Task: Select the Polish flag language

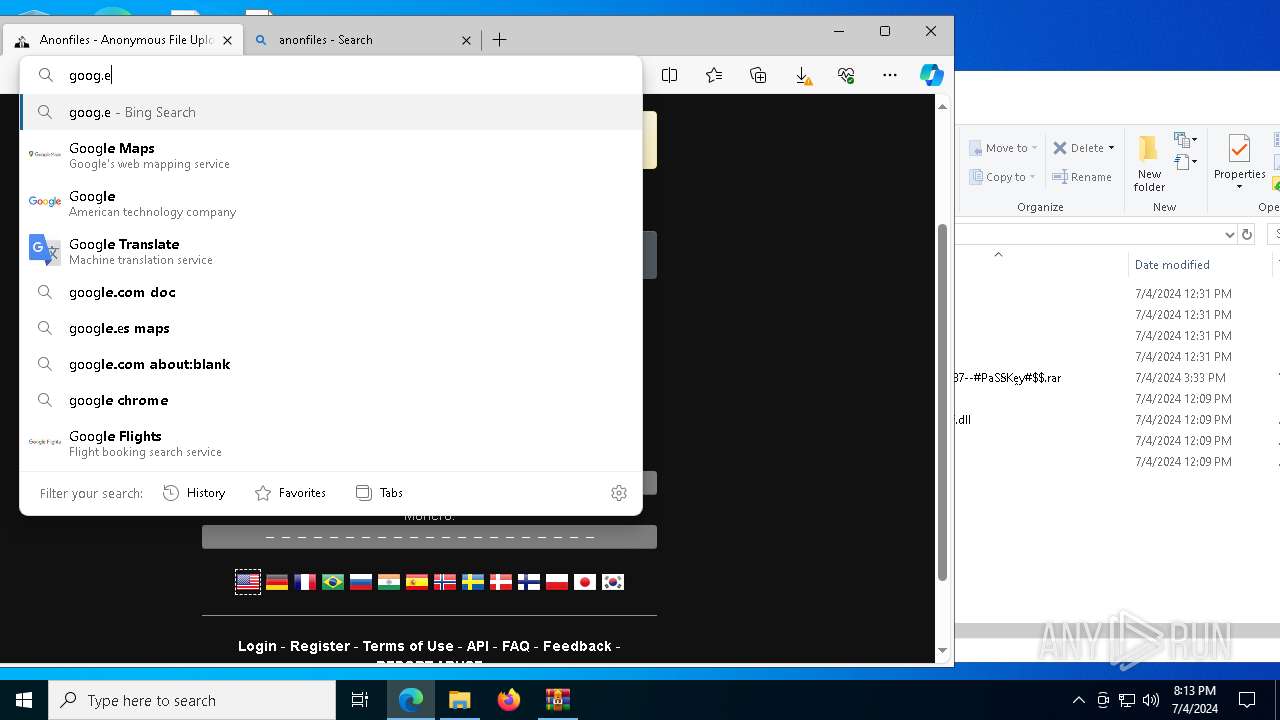Action: coord(557,582)
